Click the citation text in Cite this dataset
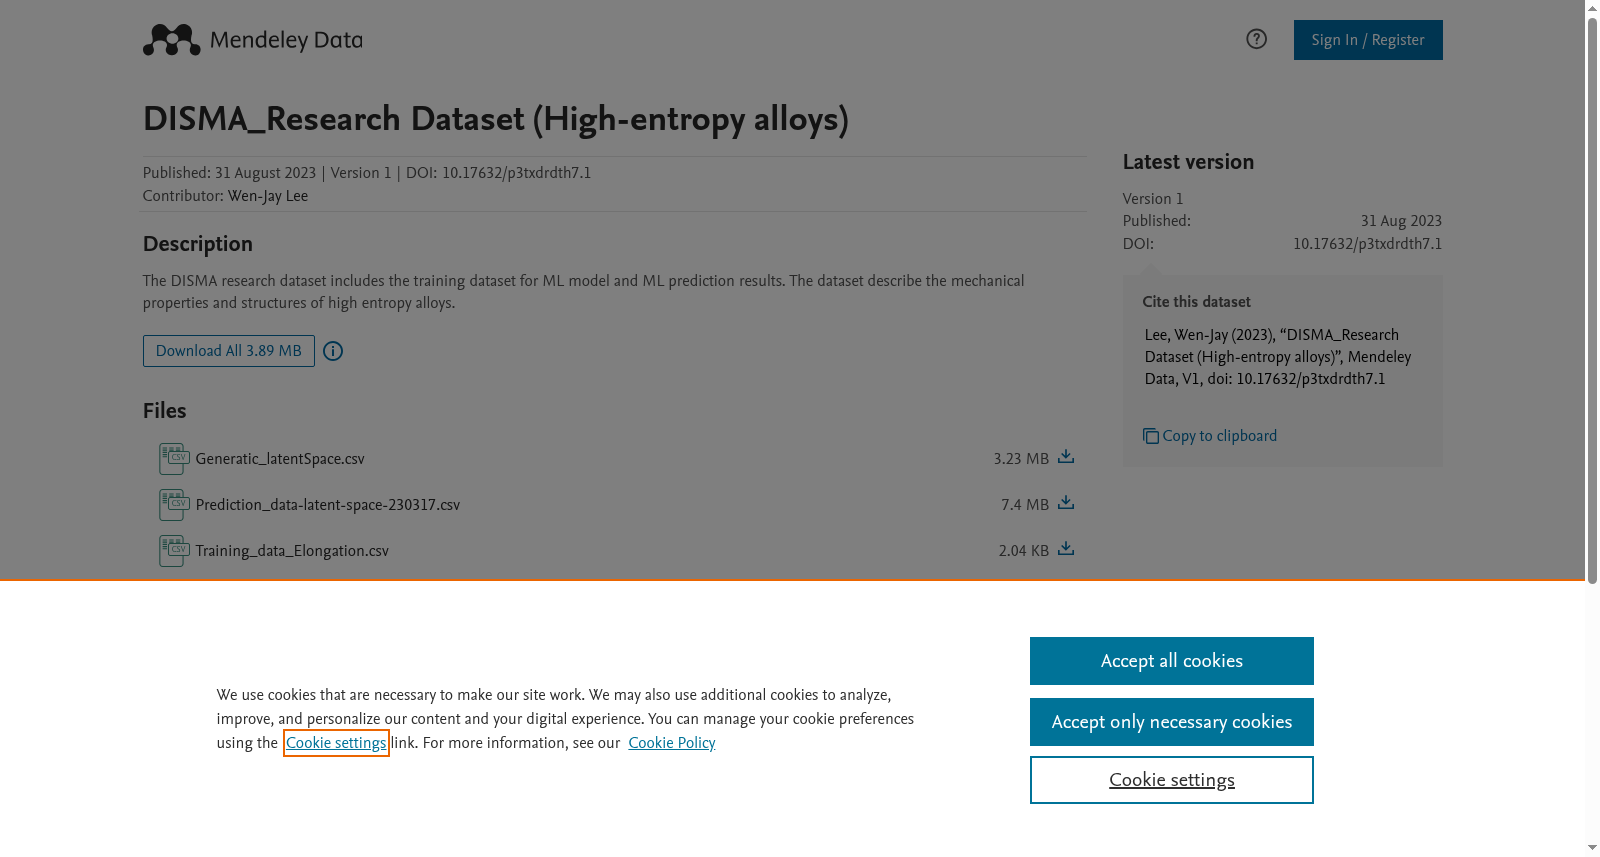Image resolution: width=1600 pixels, height=857 pixels. (x=1278, y=357)
